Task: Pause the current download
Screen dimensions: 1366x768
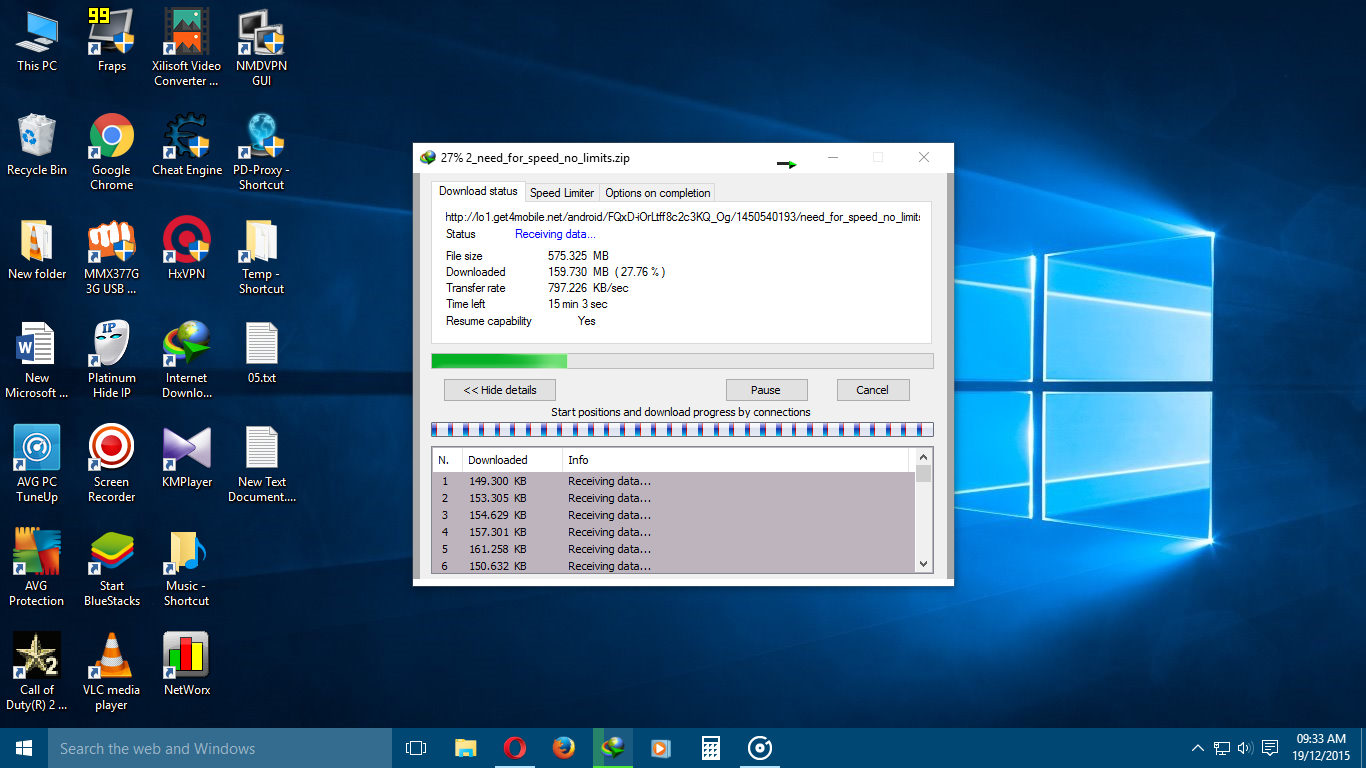Action: pyautogui.click(x=766, y=390)
